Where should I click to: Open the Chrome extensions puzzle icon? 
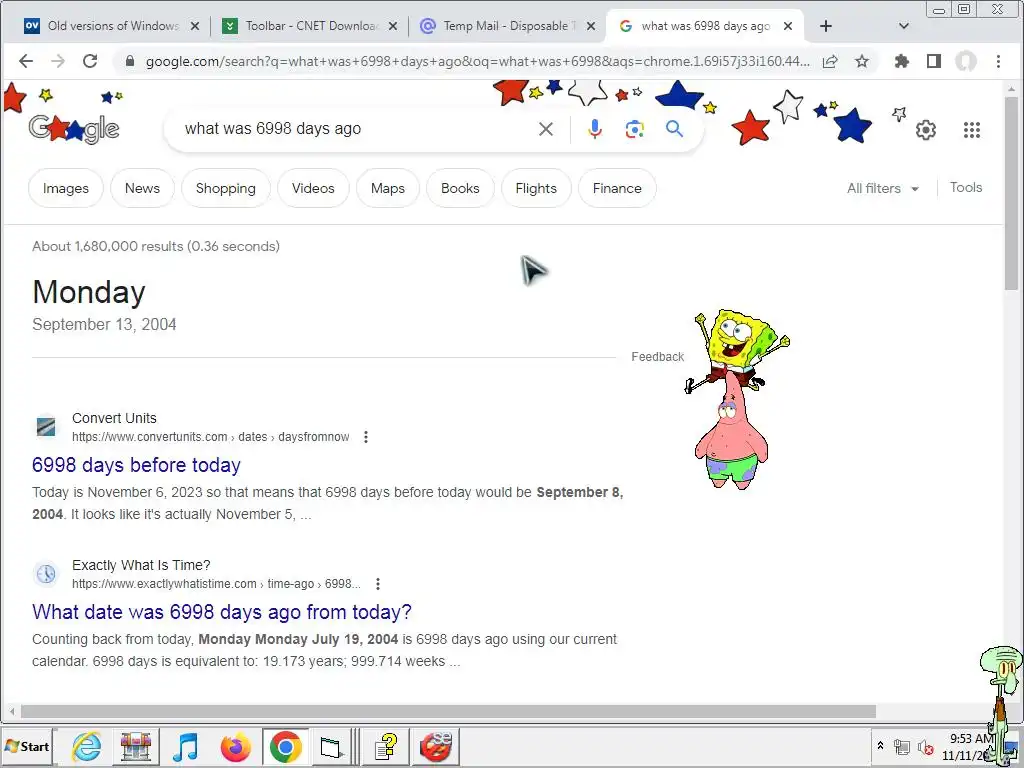902,61
